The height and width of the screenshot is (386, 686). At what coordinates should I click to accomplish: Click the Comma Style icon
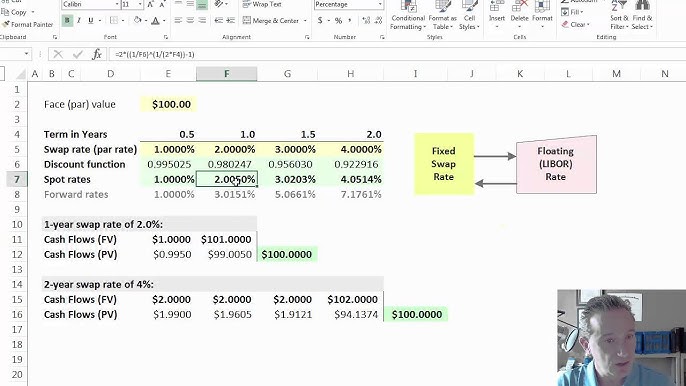click(350, 21)
